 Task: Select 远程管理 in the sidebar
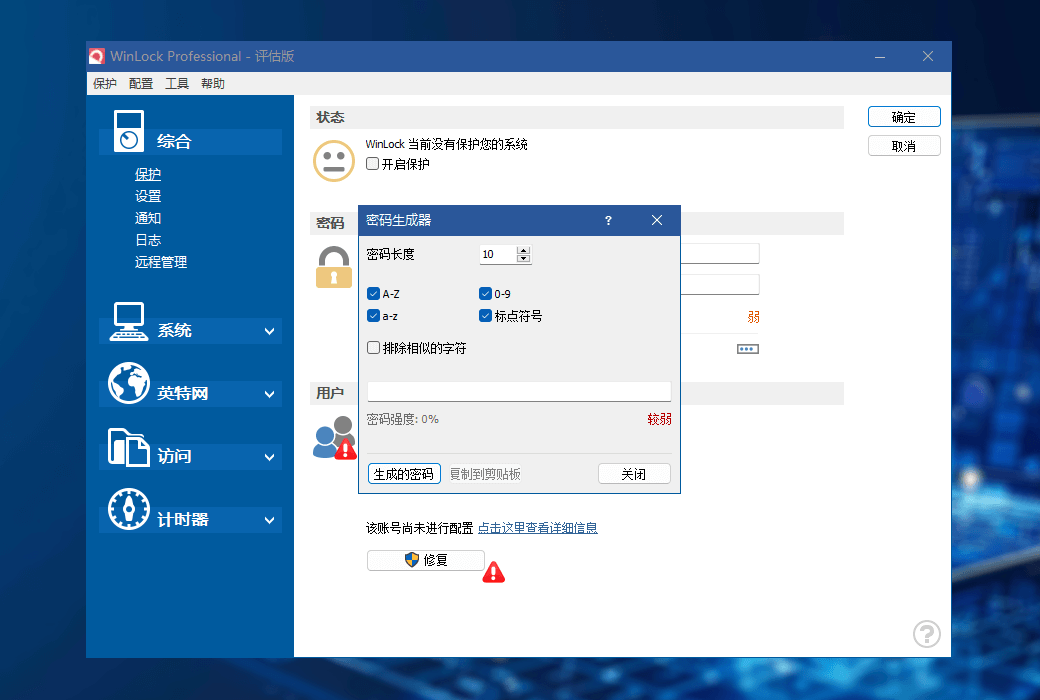(x=161, y=261)
